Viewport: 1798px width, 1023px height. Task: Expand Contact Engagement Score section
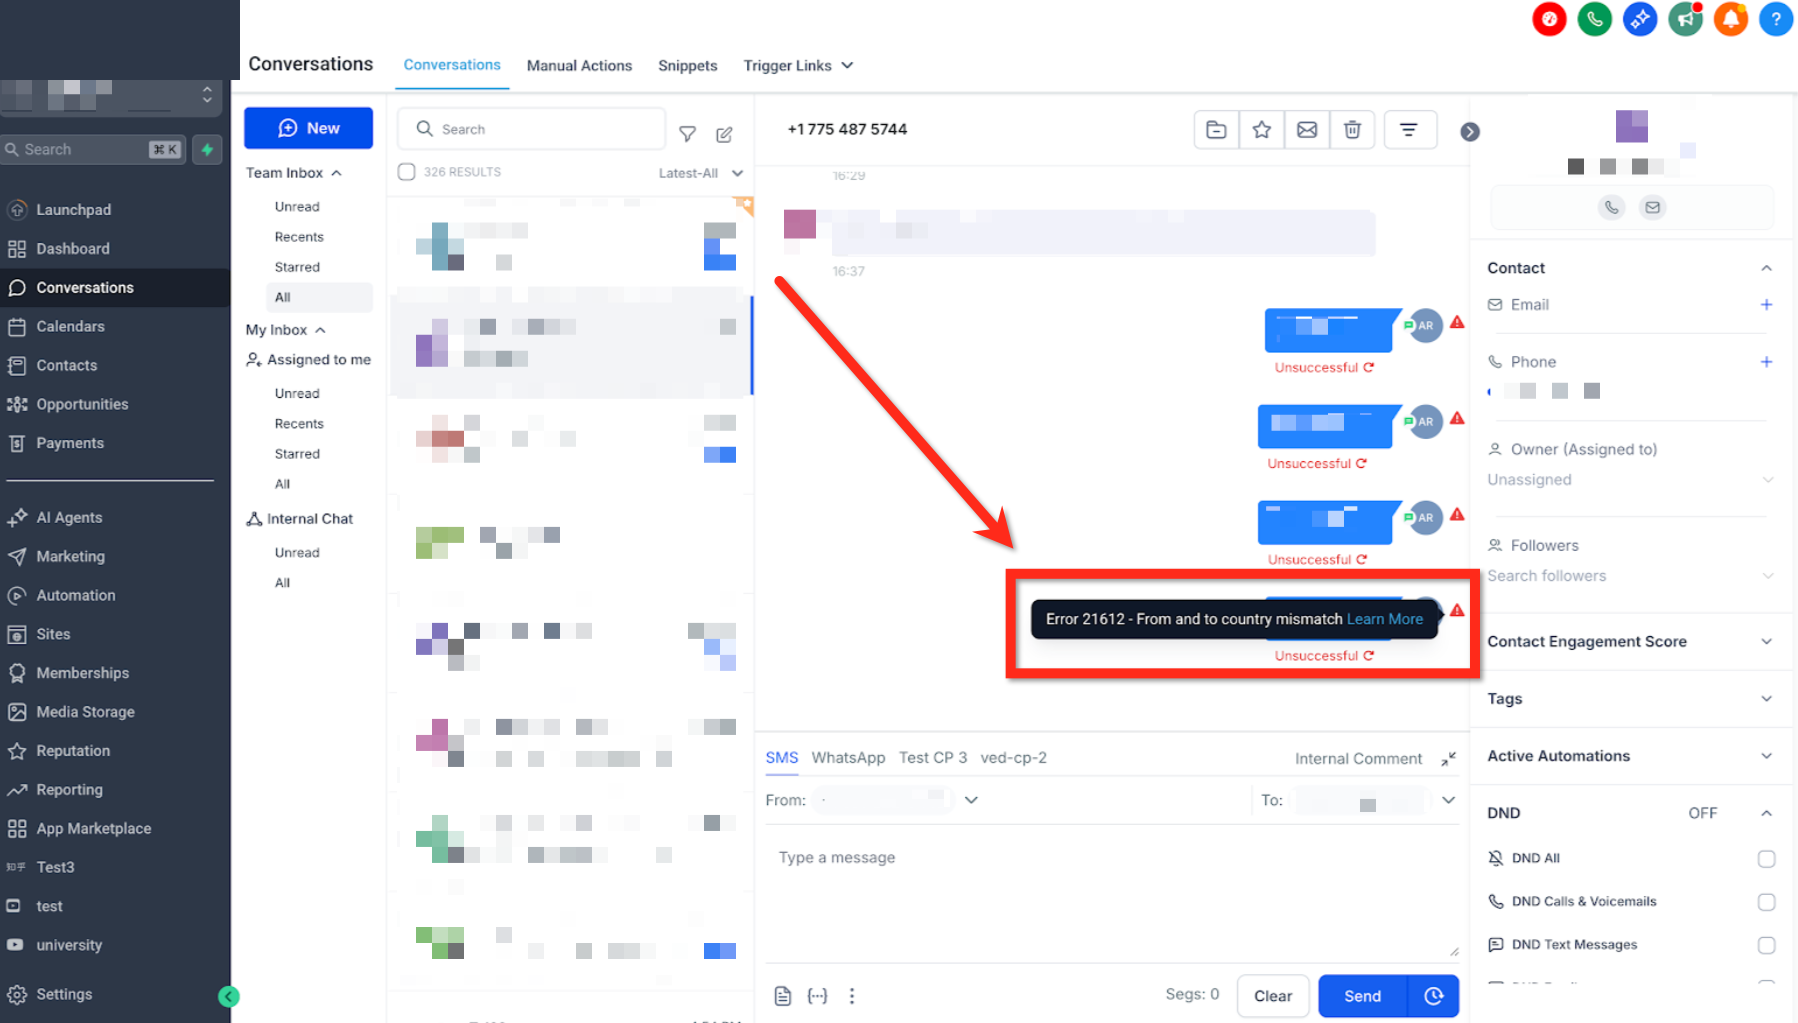click(x=1631, y=642)
